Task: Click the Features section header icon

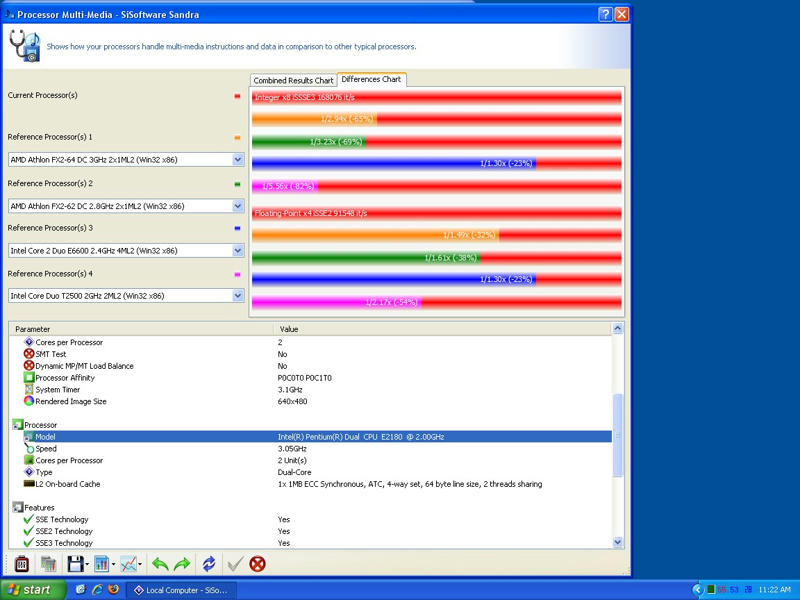Action: tap(18, 507)
